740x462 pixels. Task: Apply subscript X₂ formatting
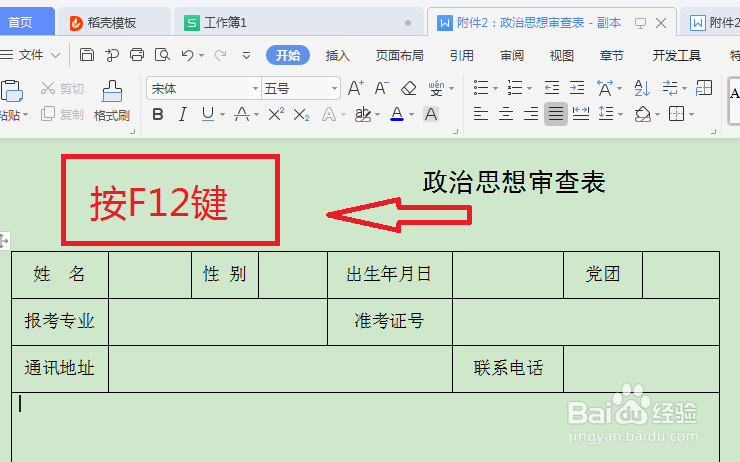click(x=301, y=114)
